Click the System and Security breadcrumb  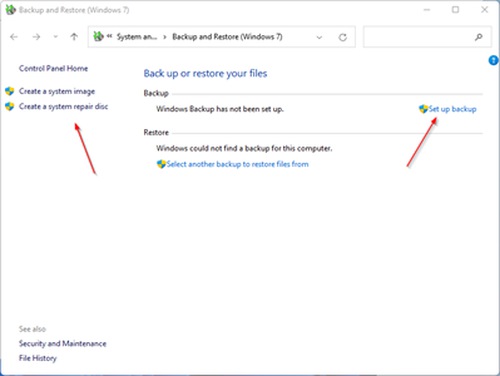click(x=137, y=37)
